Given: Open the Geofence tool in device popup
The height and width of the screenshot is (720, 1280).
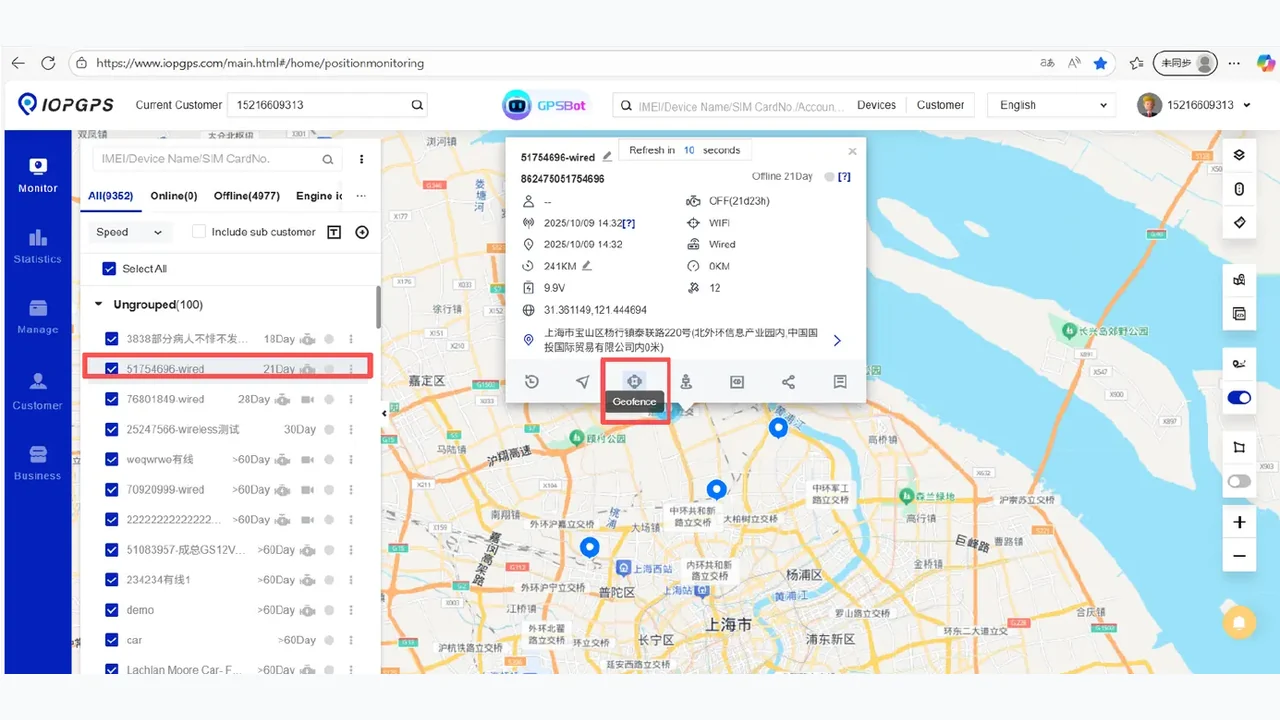Looking at the screenshot, I should tap(634, 381).
